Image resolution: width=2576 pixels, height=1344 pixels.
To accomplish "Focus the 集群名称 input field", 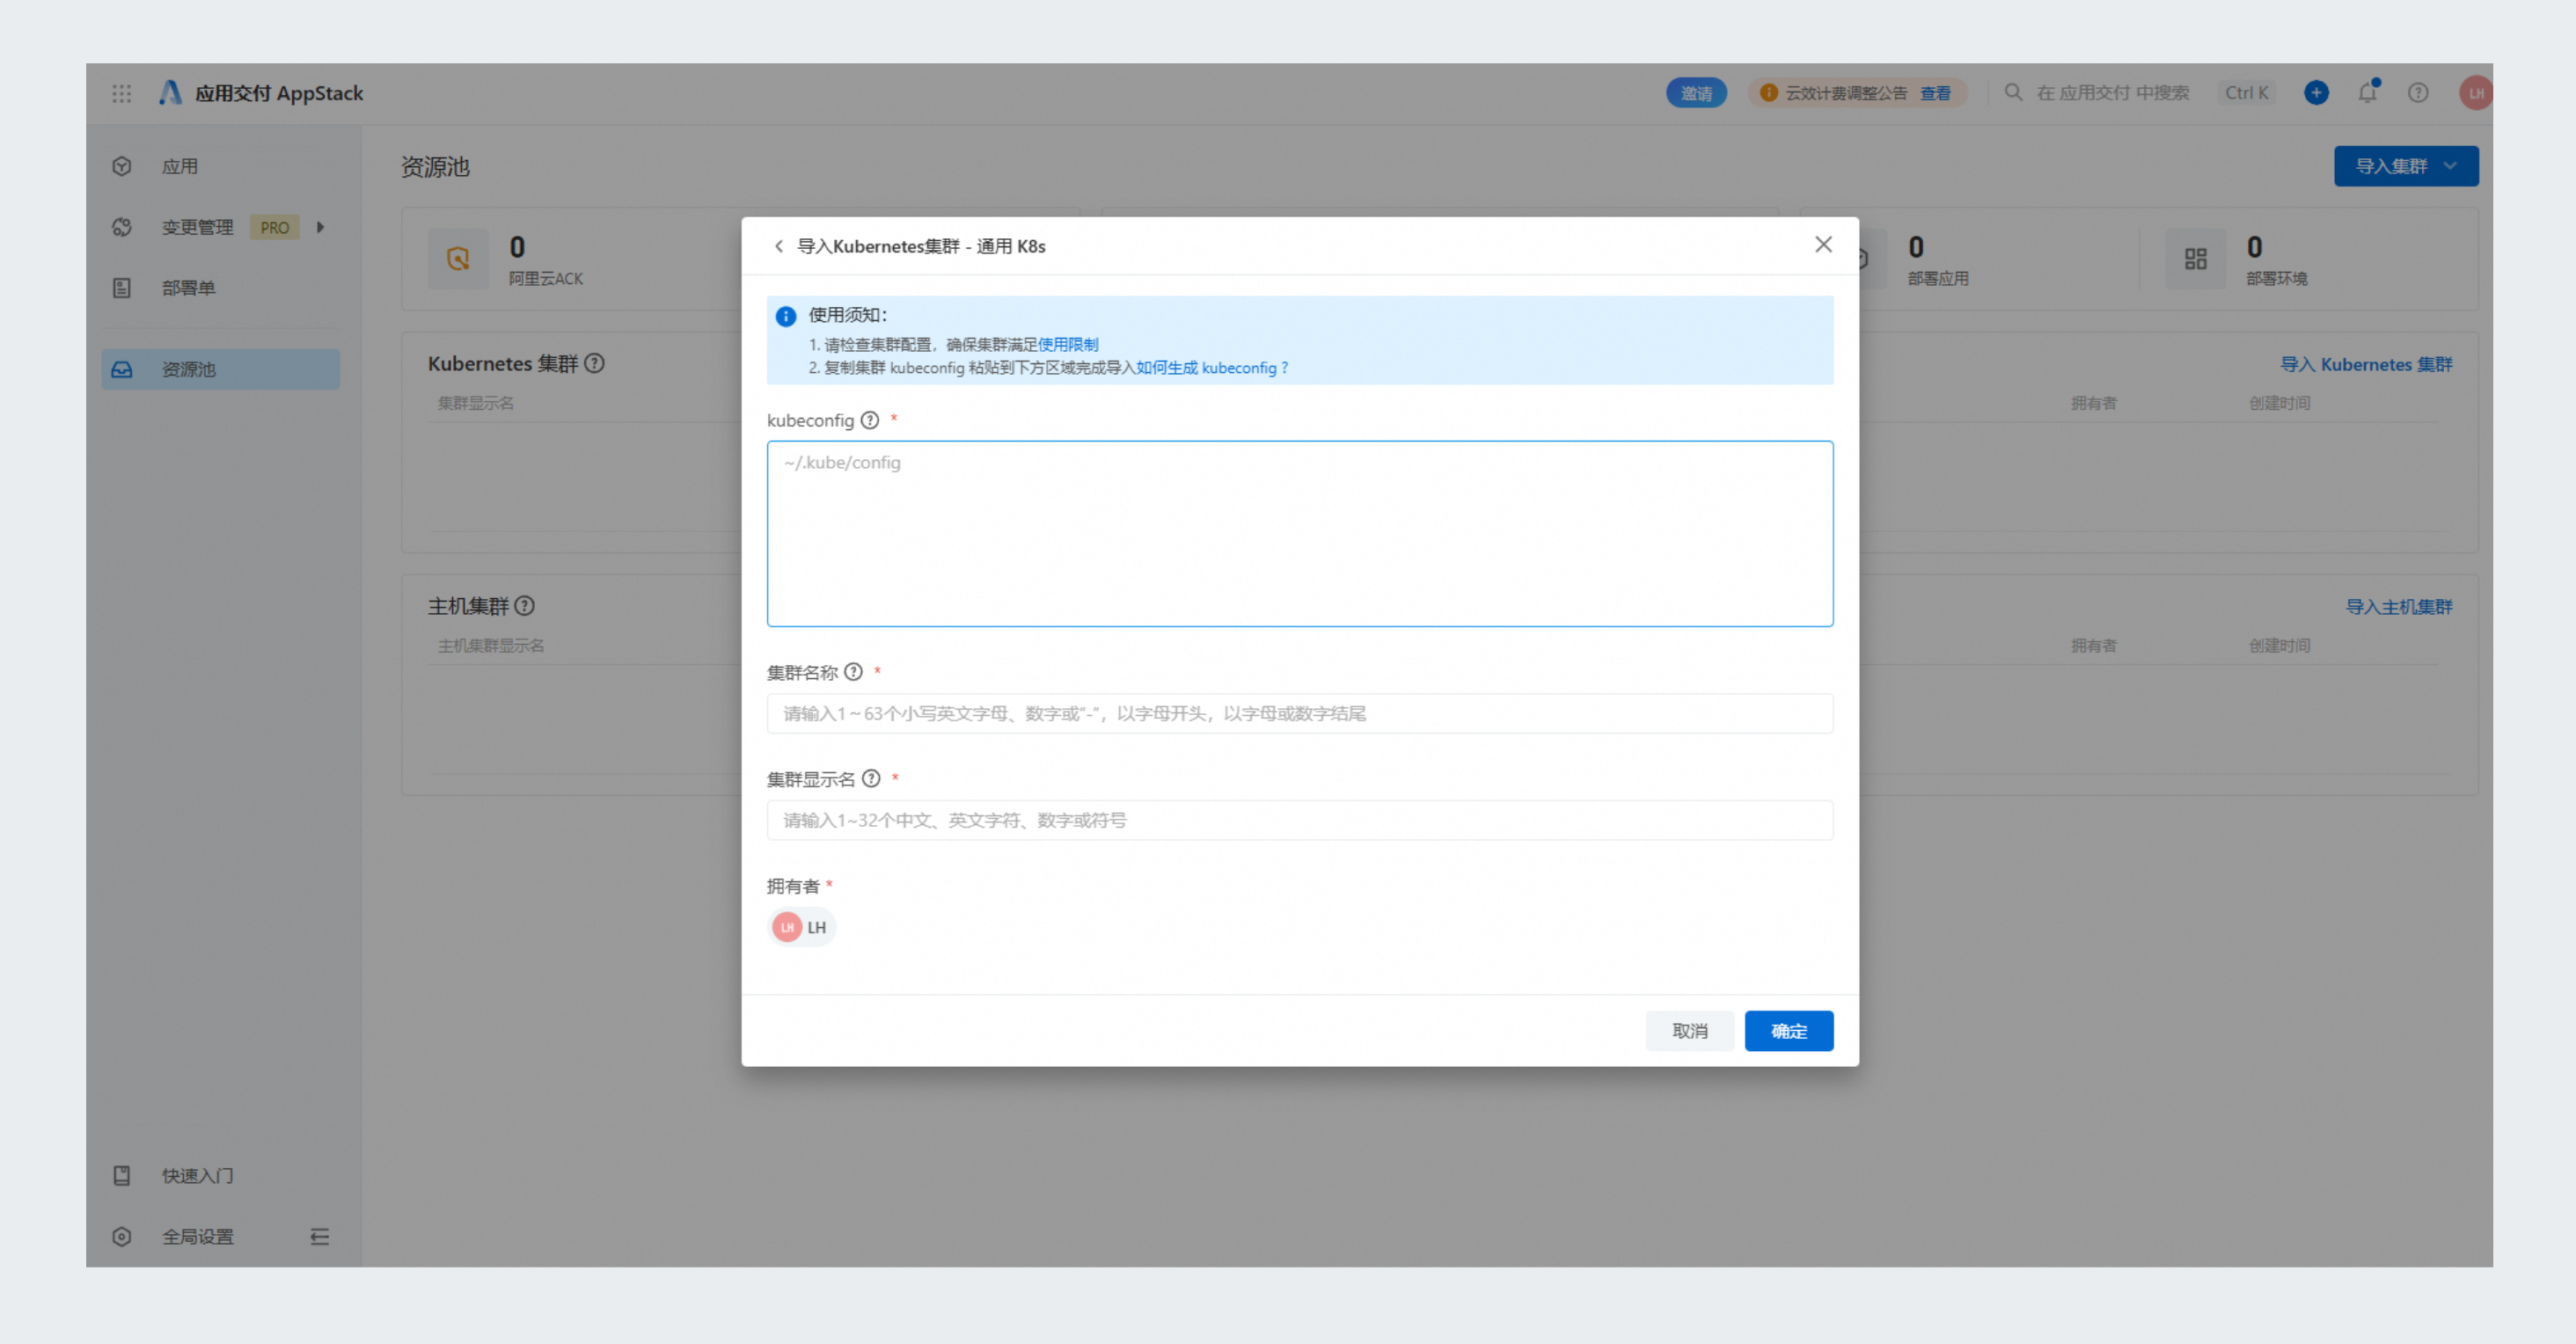I will [x=1299, y=713].
